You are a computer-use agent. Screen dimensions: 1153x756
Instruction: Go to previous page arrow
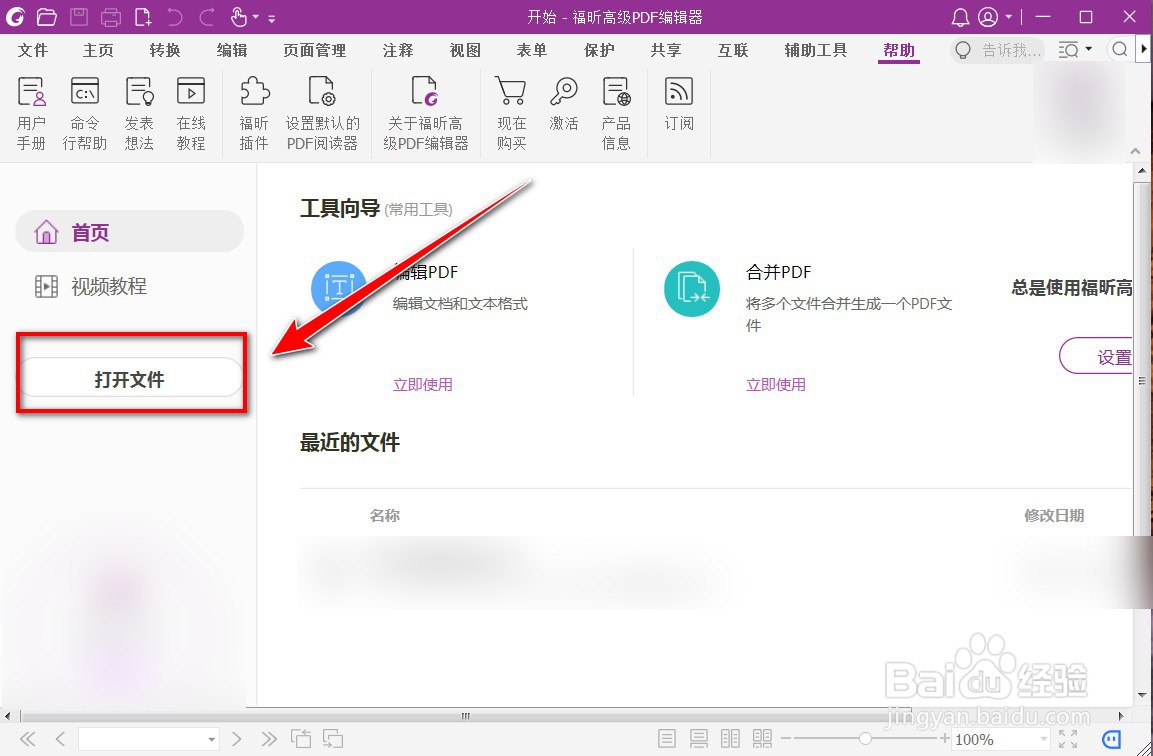pos(61,738)
